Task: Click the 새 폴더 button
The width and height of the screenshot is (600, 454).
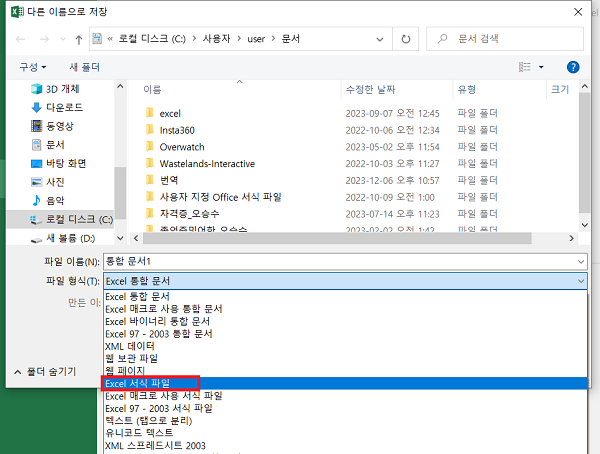Action: pos(84,67)
